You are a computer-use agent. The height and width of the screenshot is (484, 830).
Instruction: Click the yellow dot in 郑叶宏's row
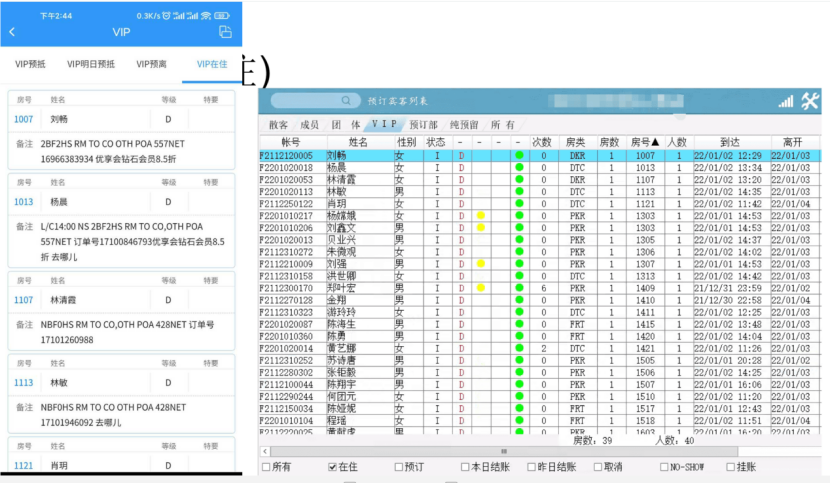[x=481, y=288]
